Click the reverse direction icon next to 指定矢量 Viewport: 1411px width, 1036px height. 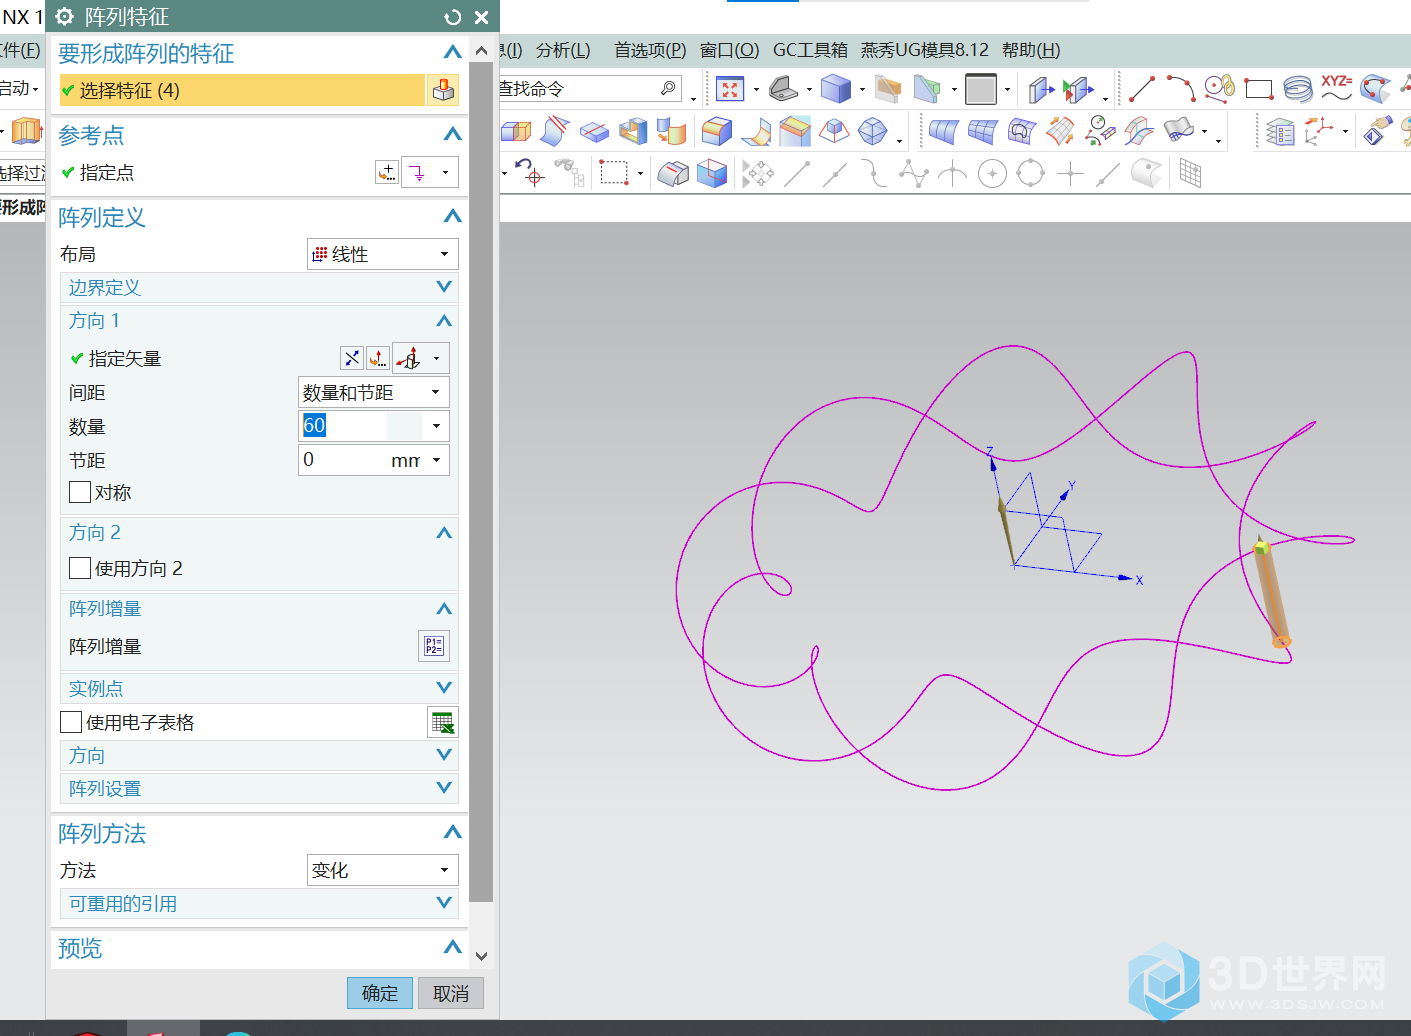pos(352,358)
